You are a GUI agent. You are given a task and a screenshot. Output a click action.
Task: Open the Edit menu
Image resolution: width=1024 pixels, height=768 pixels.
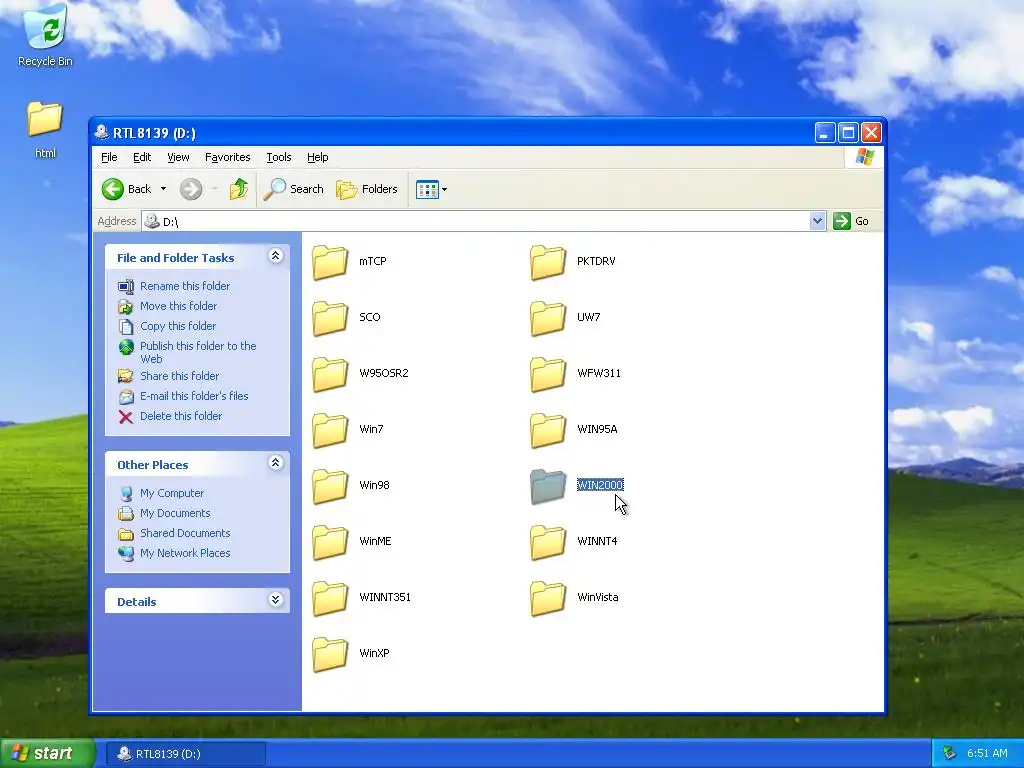[142, 157]
